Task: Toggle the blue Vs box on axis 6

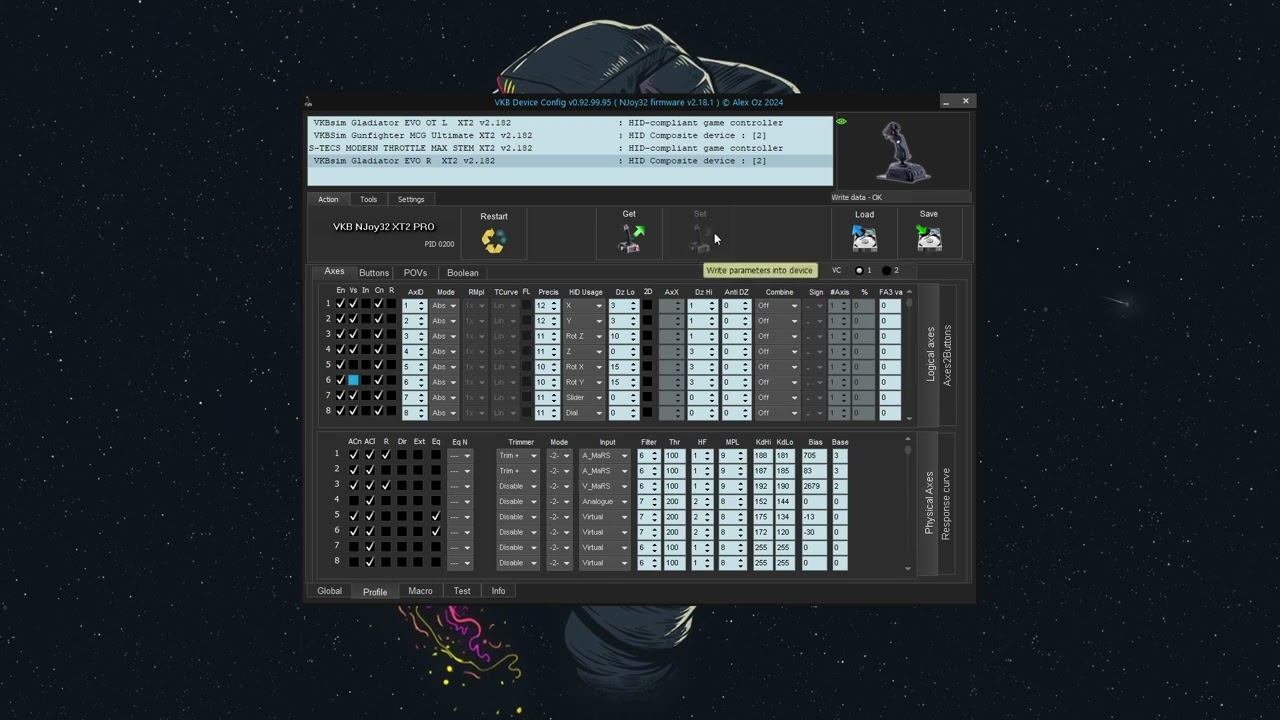Action: click(x=353, y=380)
